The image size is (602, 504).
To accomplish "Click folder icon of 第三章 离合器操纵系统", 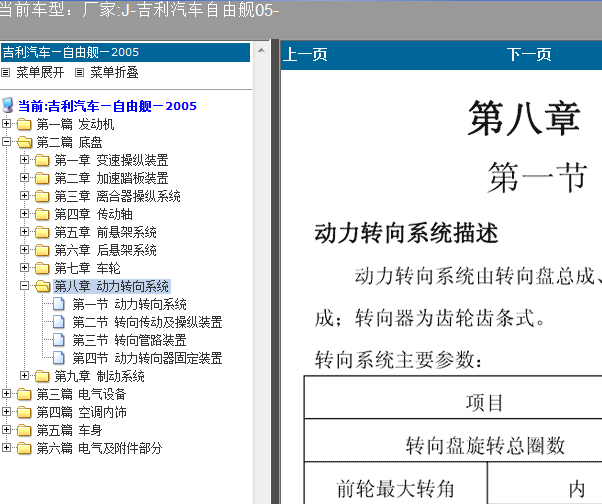I will [42, 196].
